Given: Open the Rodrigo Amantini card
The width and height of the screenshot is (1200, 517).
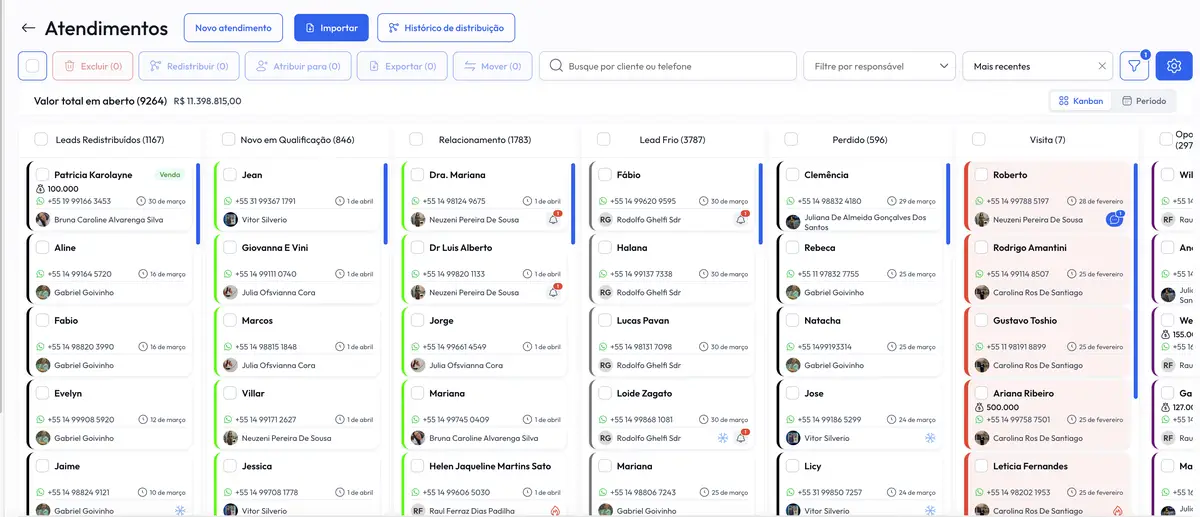Looking at the screenshot, I should click(x=1048, y=267).
